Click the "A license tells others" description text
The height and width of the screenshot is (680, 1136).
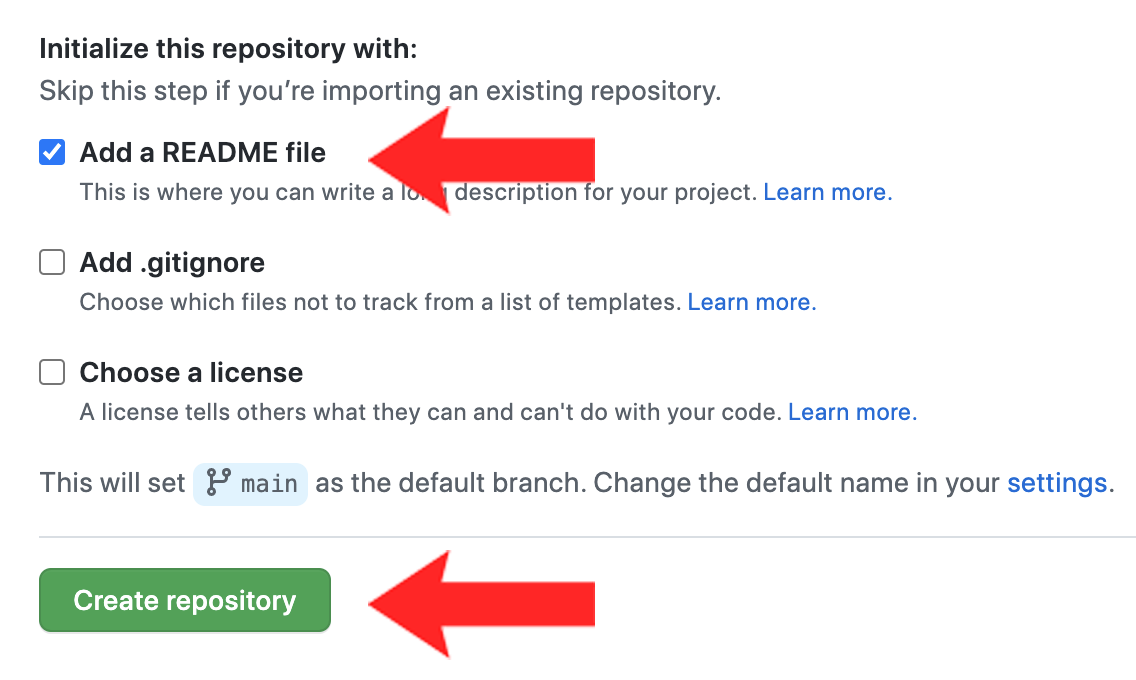[430, 412]
